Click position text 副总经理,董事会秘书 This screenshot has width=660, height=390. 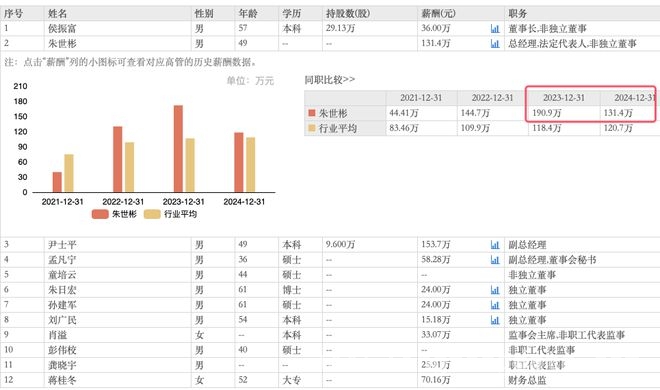click(x=552, y=260)
